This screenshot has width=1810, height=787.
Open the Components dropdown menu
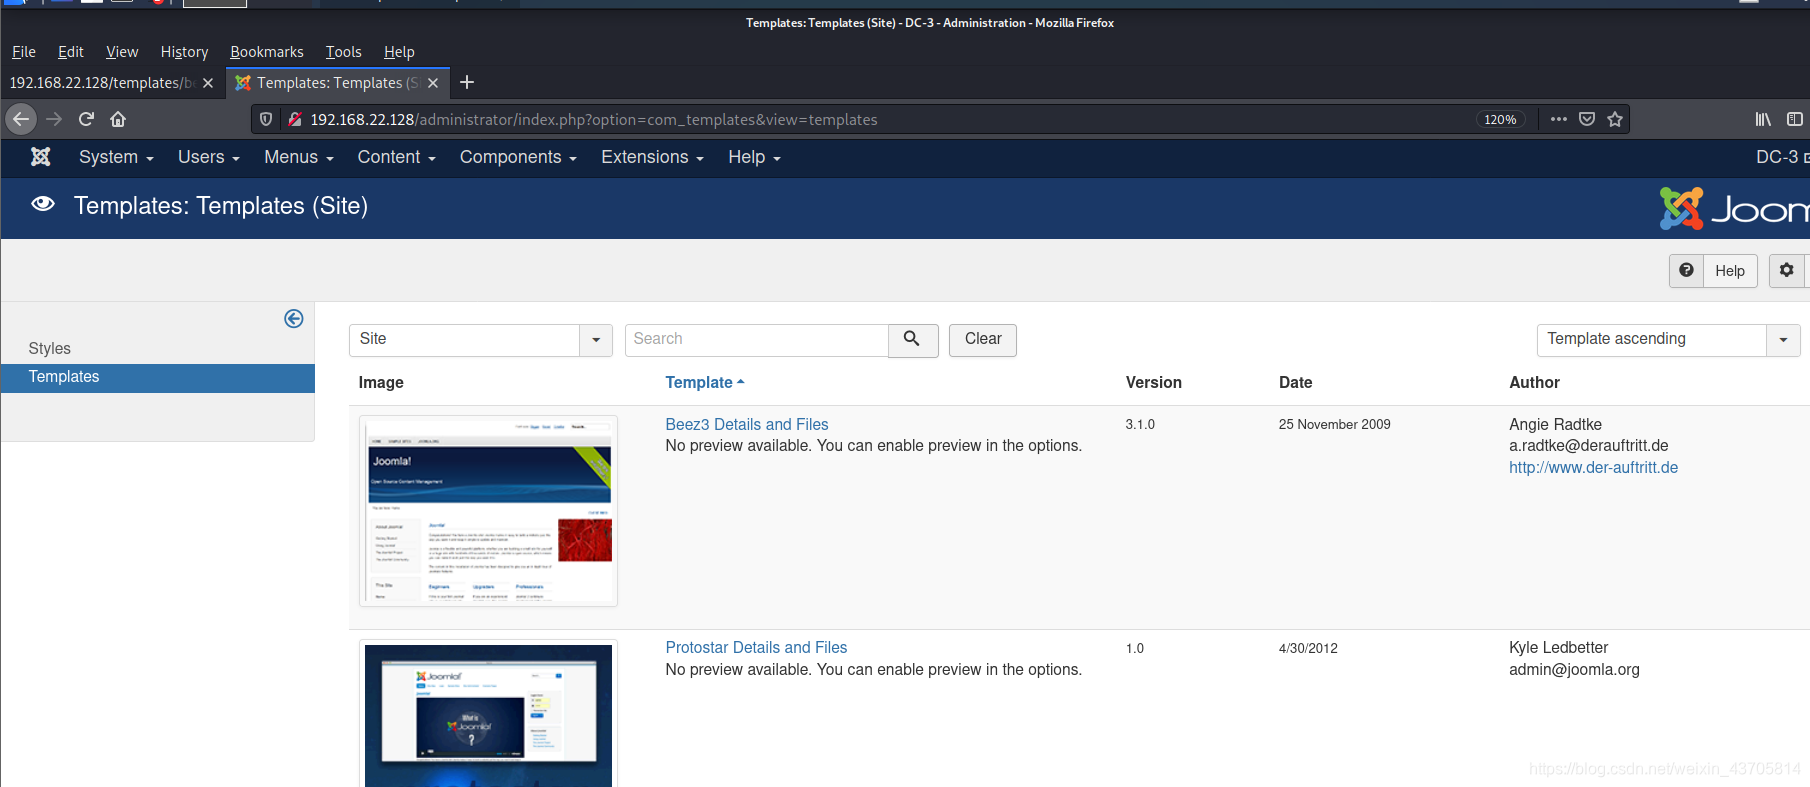(518, 157)
